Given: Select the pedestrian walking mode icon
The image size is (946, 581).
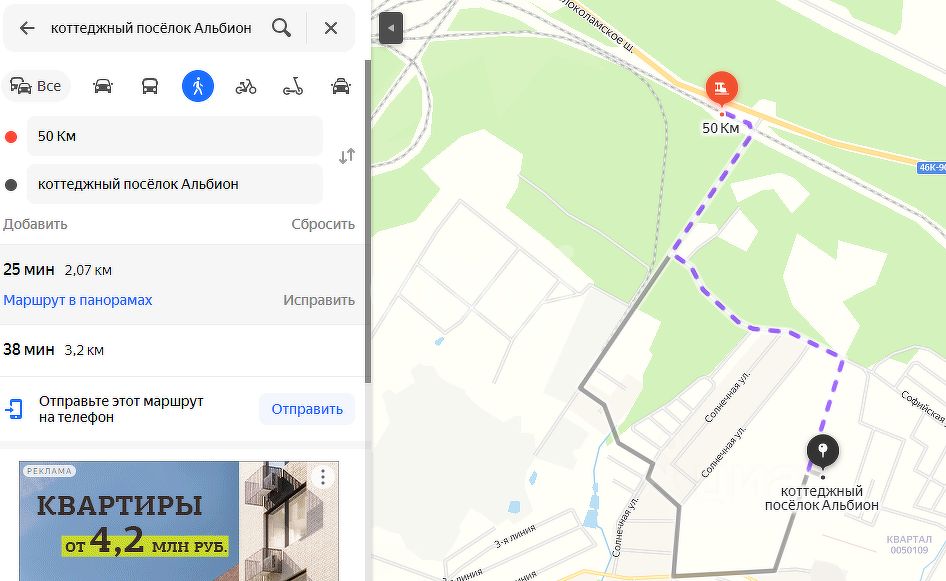Looking at the screenshot, I should click(x=198, y=86).
